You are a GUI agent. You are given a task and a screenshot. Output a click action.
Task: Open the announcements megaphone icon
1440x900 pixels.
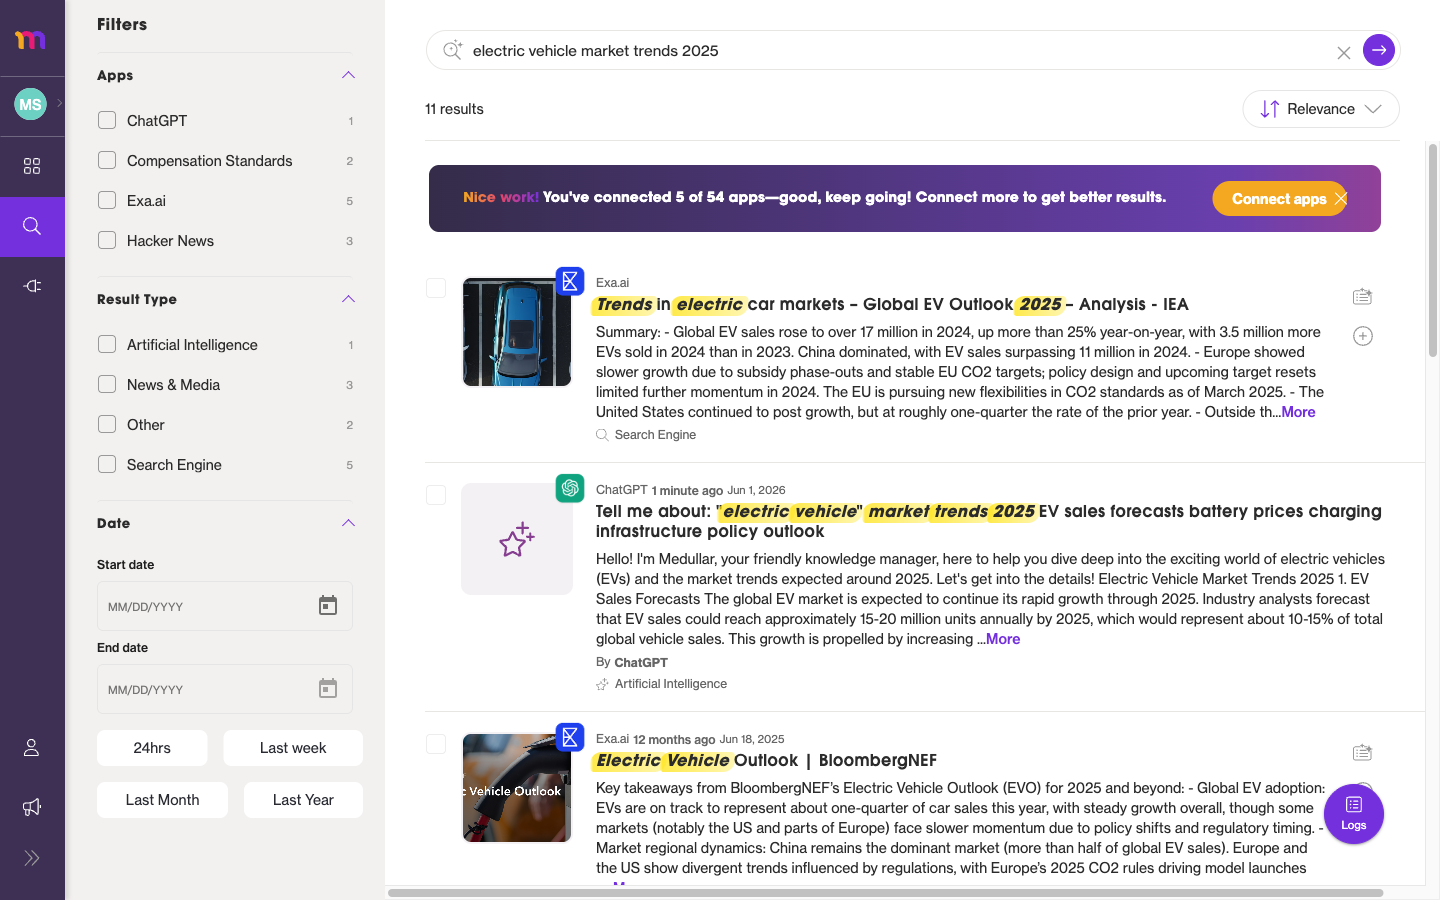tap(32, 807)
